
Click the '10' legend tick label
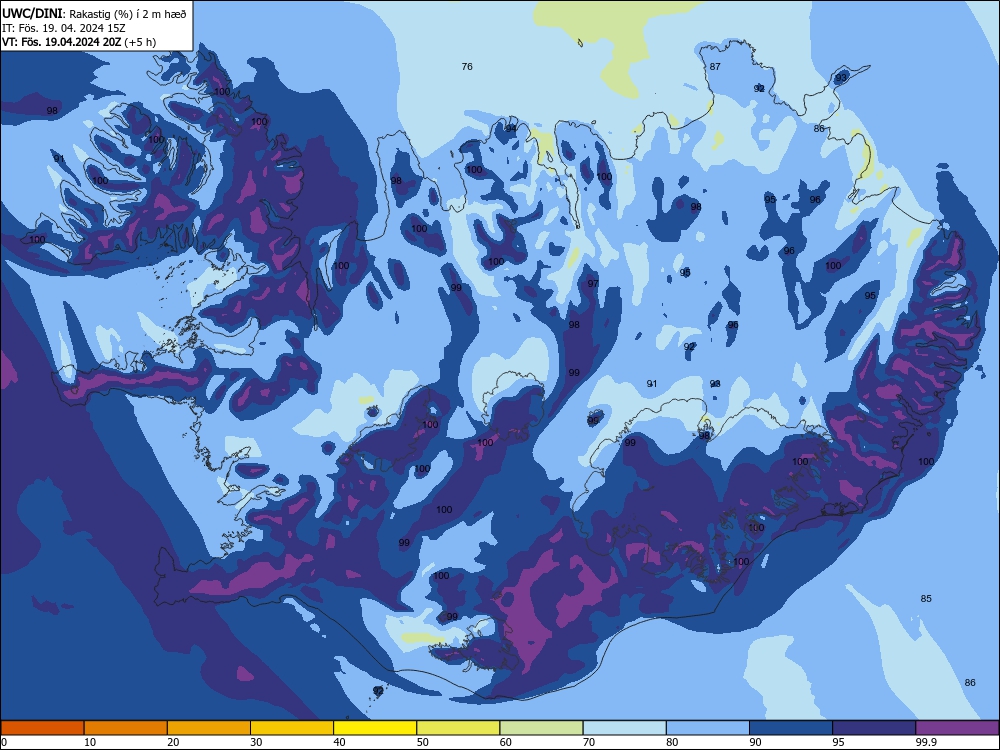pos(90,742)
